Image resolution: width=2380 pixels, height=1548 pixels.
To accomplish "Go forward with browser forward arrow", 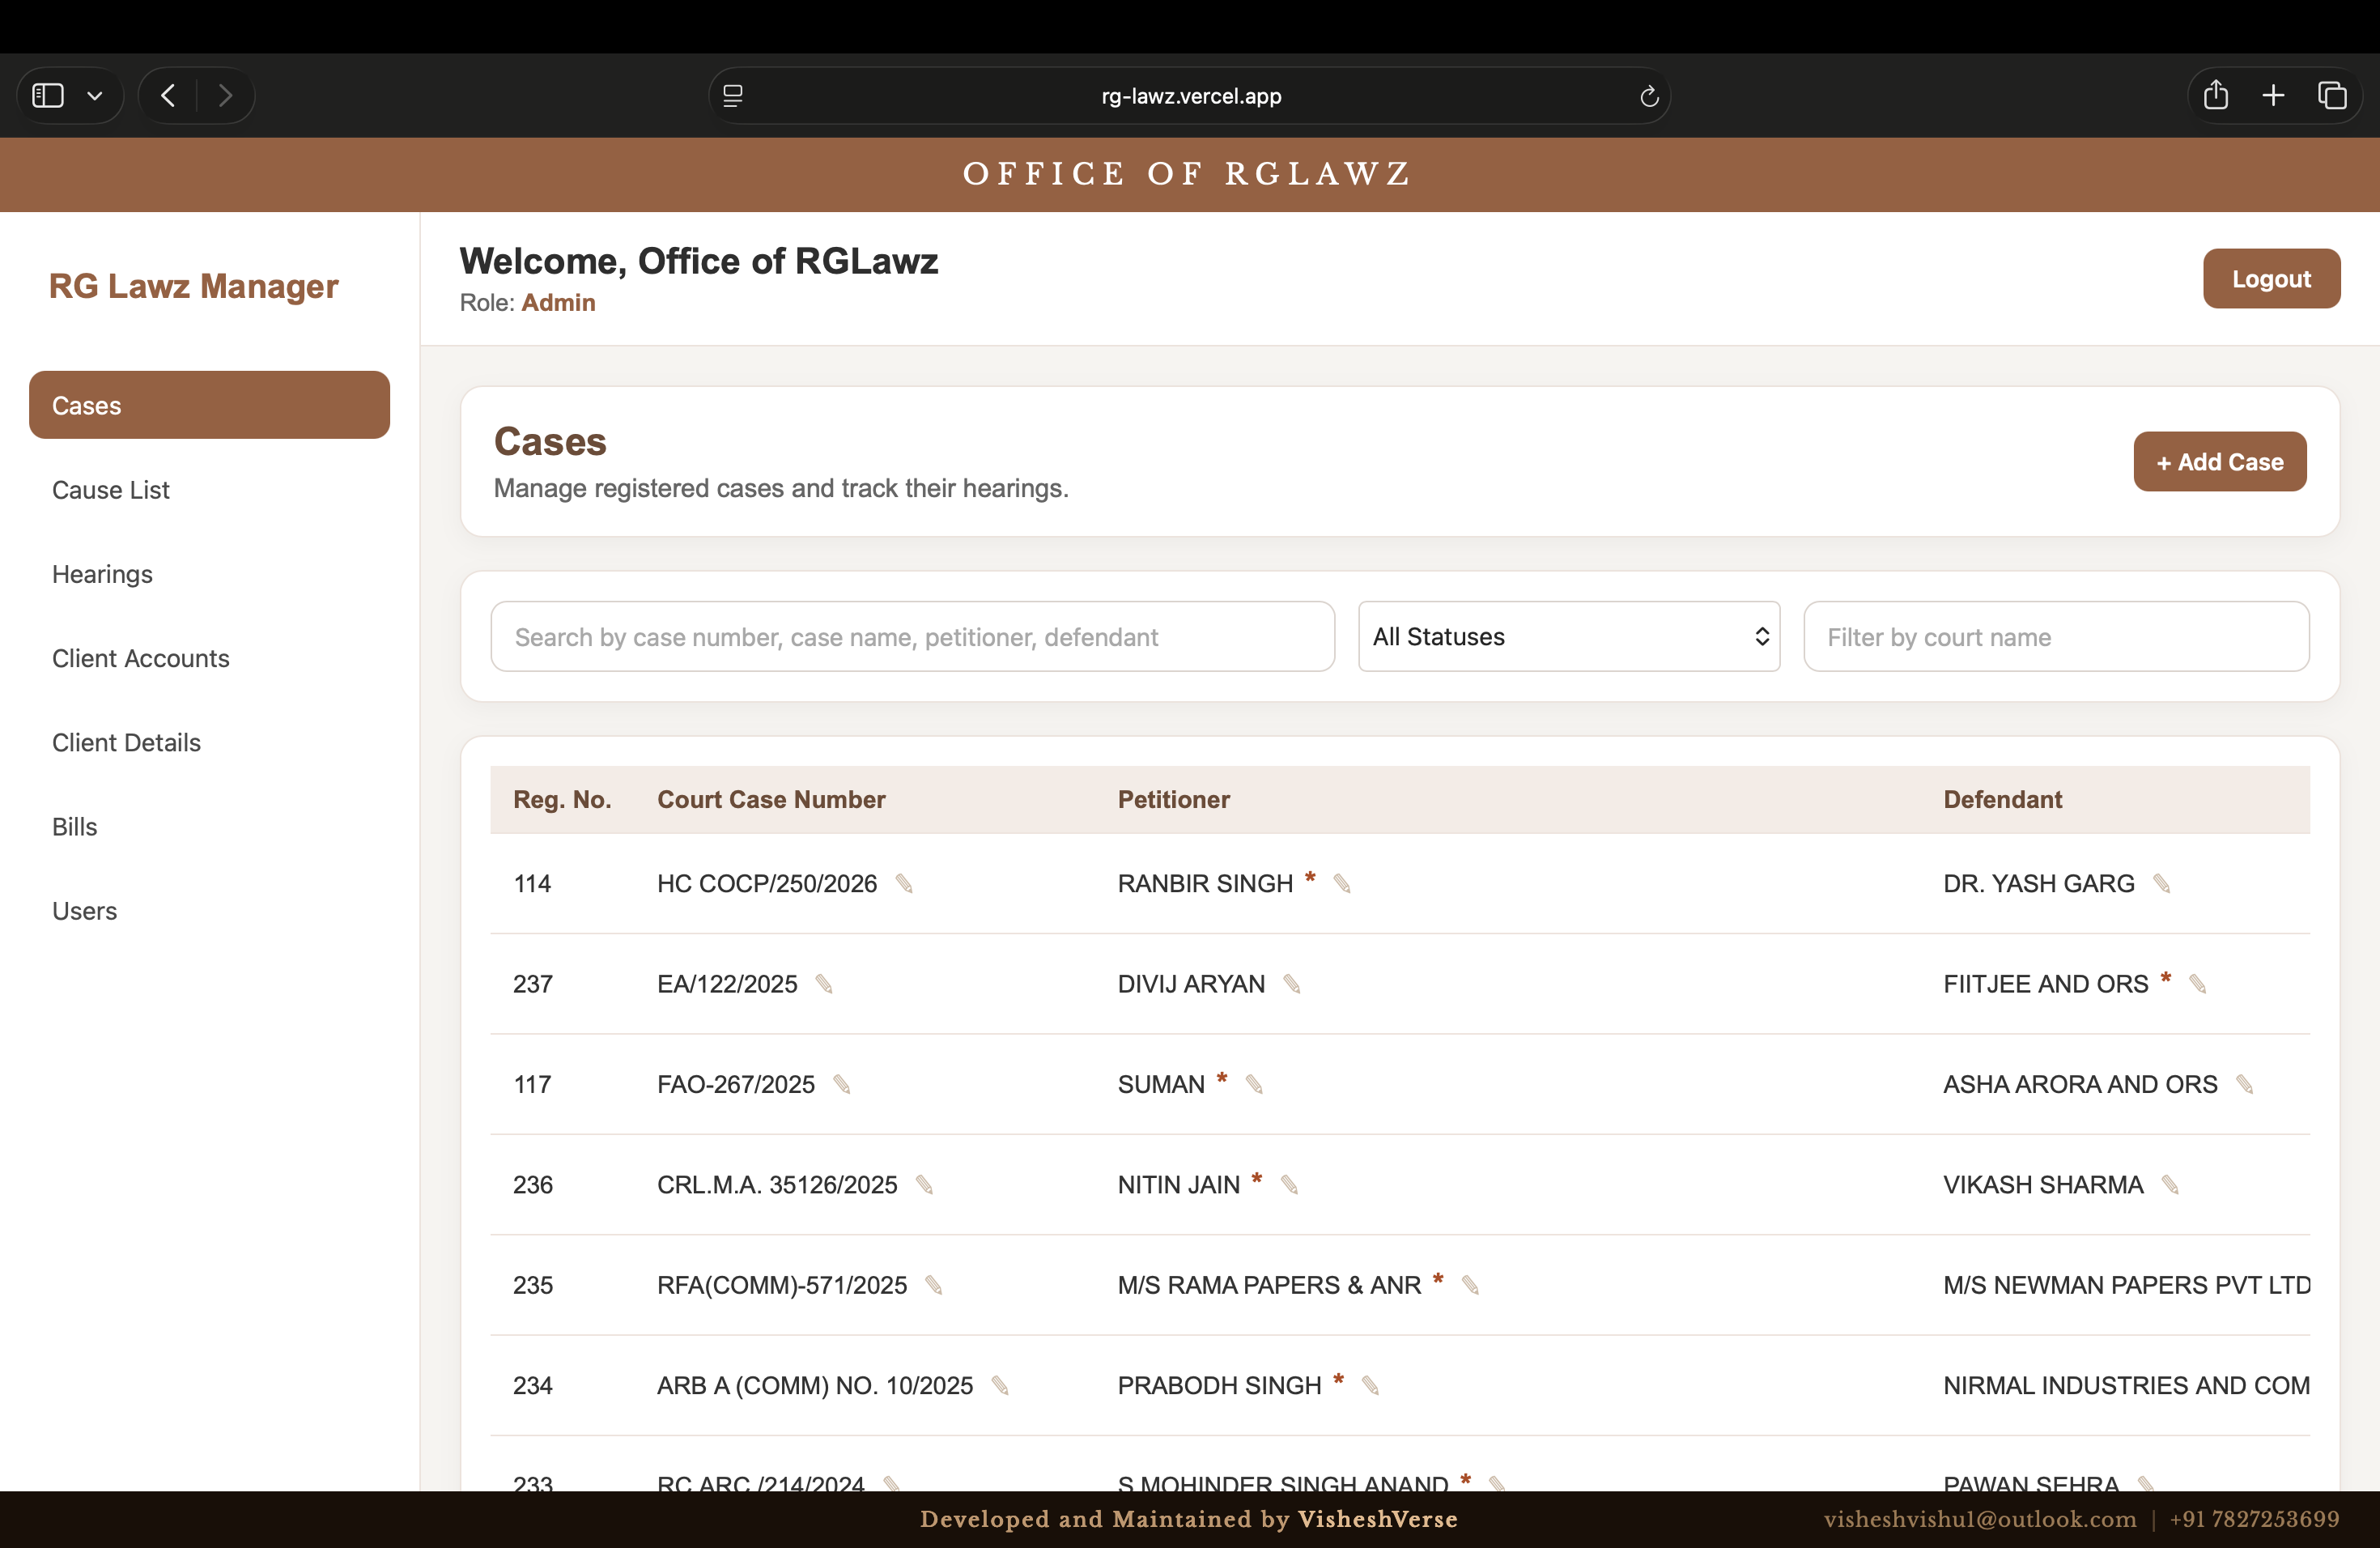I will pos(225,96).
